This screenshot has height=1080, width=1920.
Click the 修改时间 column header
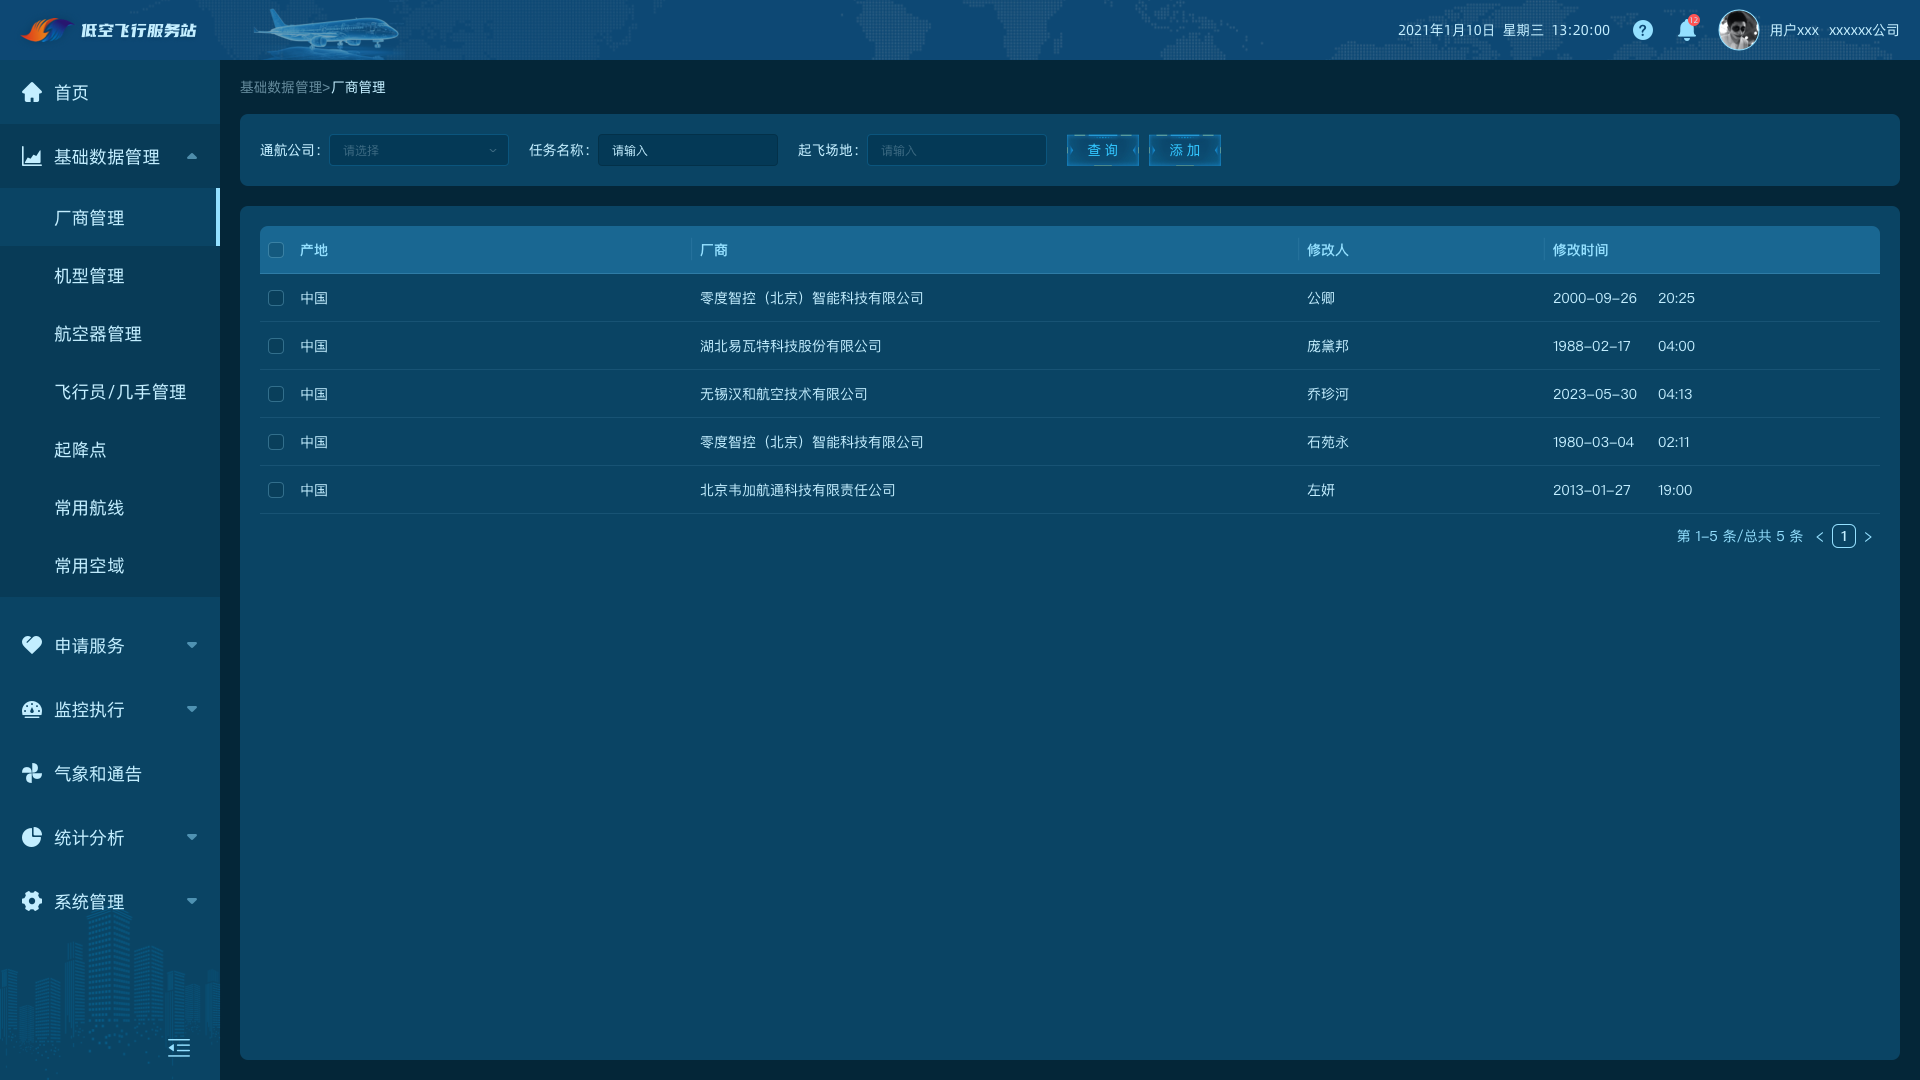[x=1581, y=250]
